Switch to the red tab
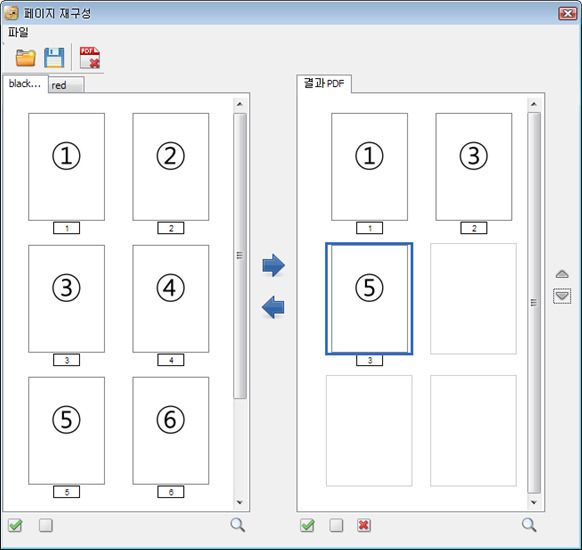The width and height of the screenshot is (582, 550). pos(66,85)
